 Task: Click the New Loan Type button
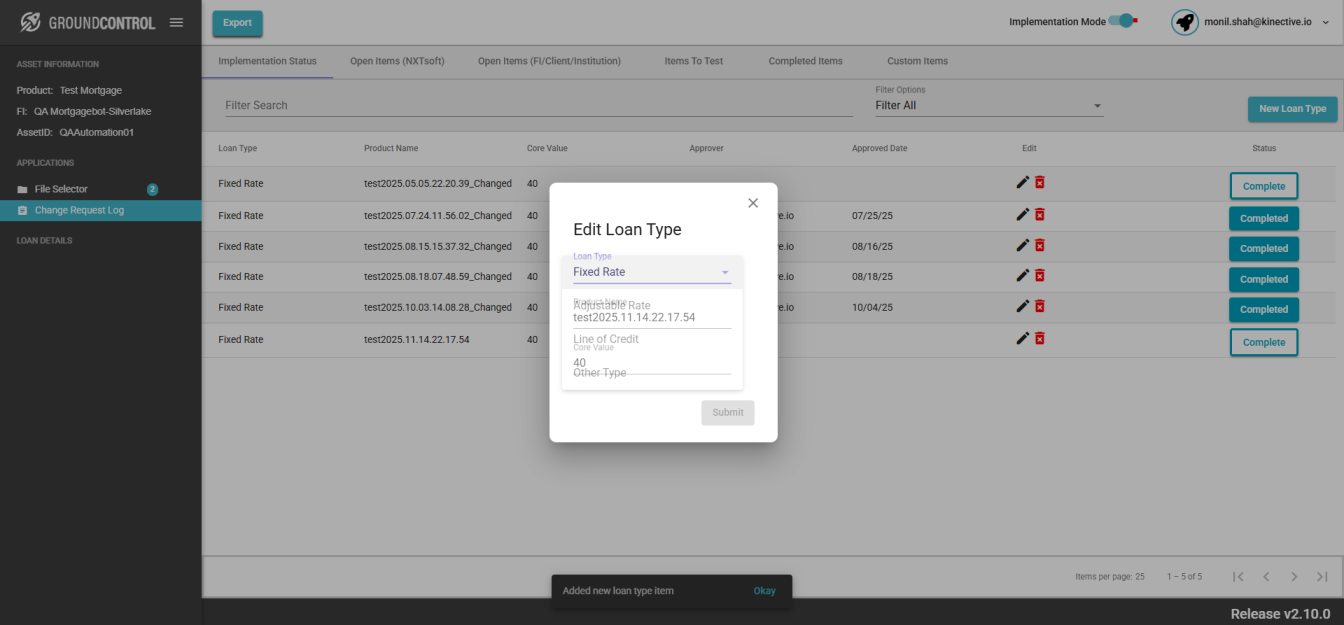(1292, 109)
